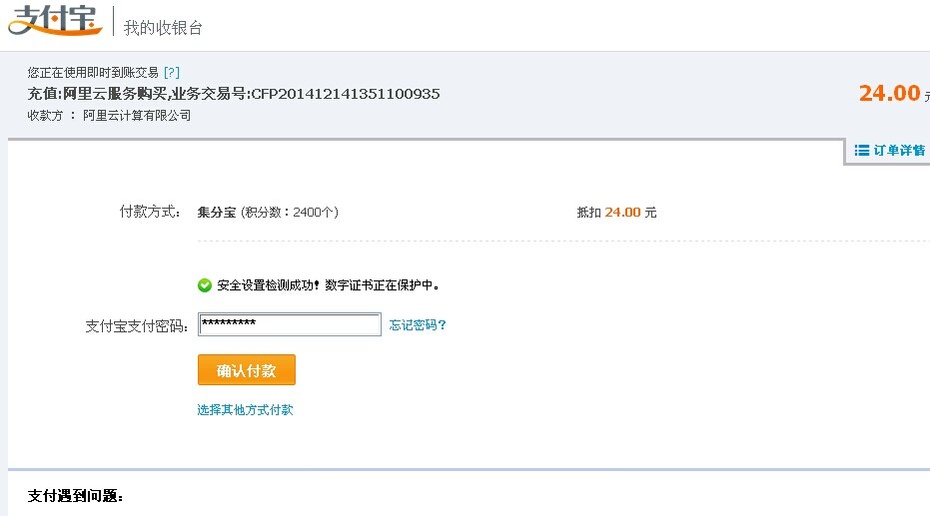Click the Alipay logo

(55, 20)
